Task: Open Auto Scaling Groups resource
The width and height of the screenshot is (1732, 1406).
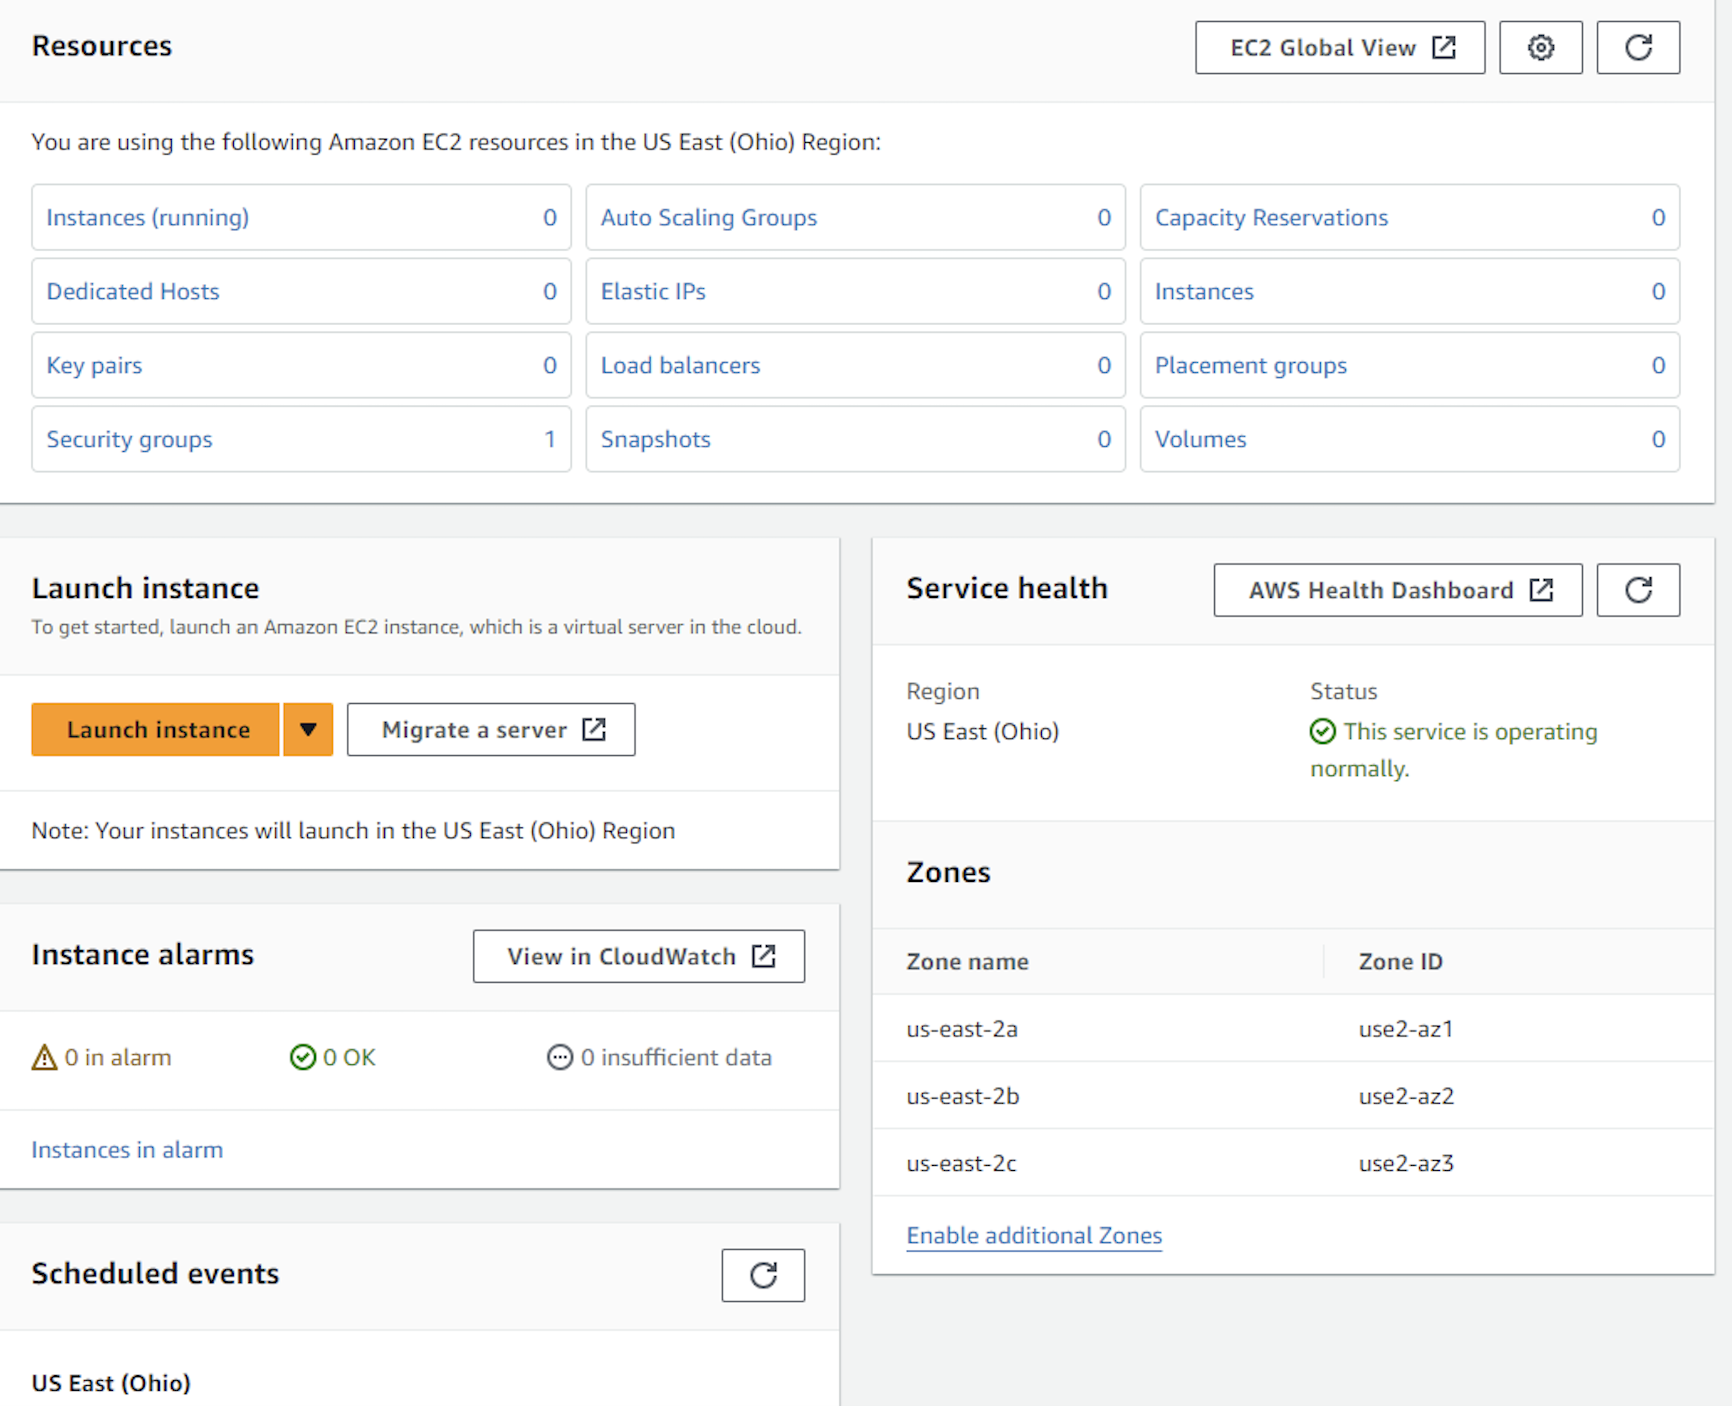Action: 709,217
